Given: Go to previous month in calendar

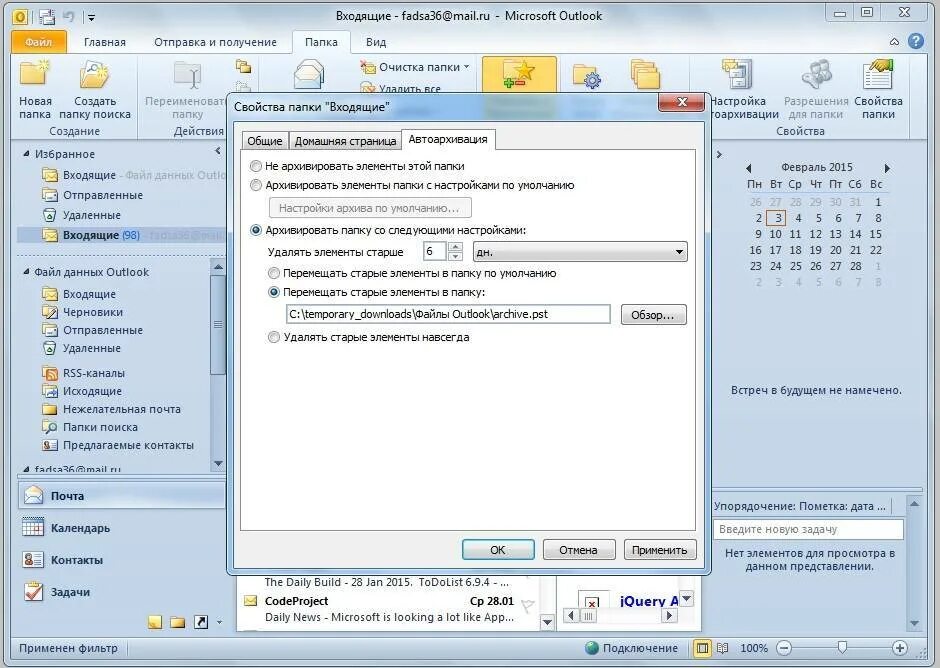Looking at the screenshot, I should [x=748, y=168].
